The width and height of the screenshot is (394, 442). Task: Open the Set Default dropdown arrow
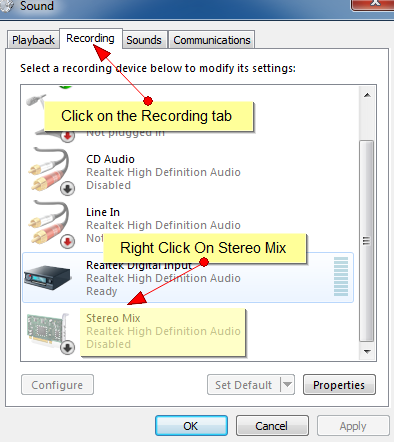coord(287,385)
